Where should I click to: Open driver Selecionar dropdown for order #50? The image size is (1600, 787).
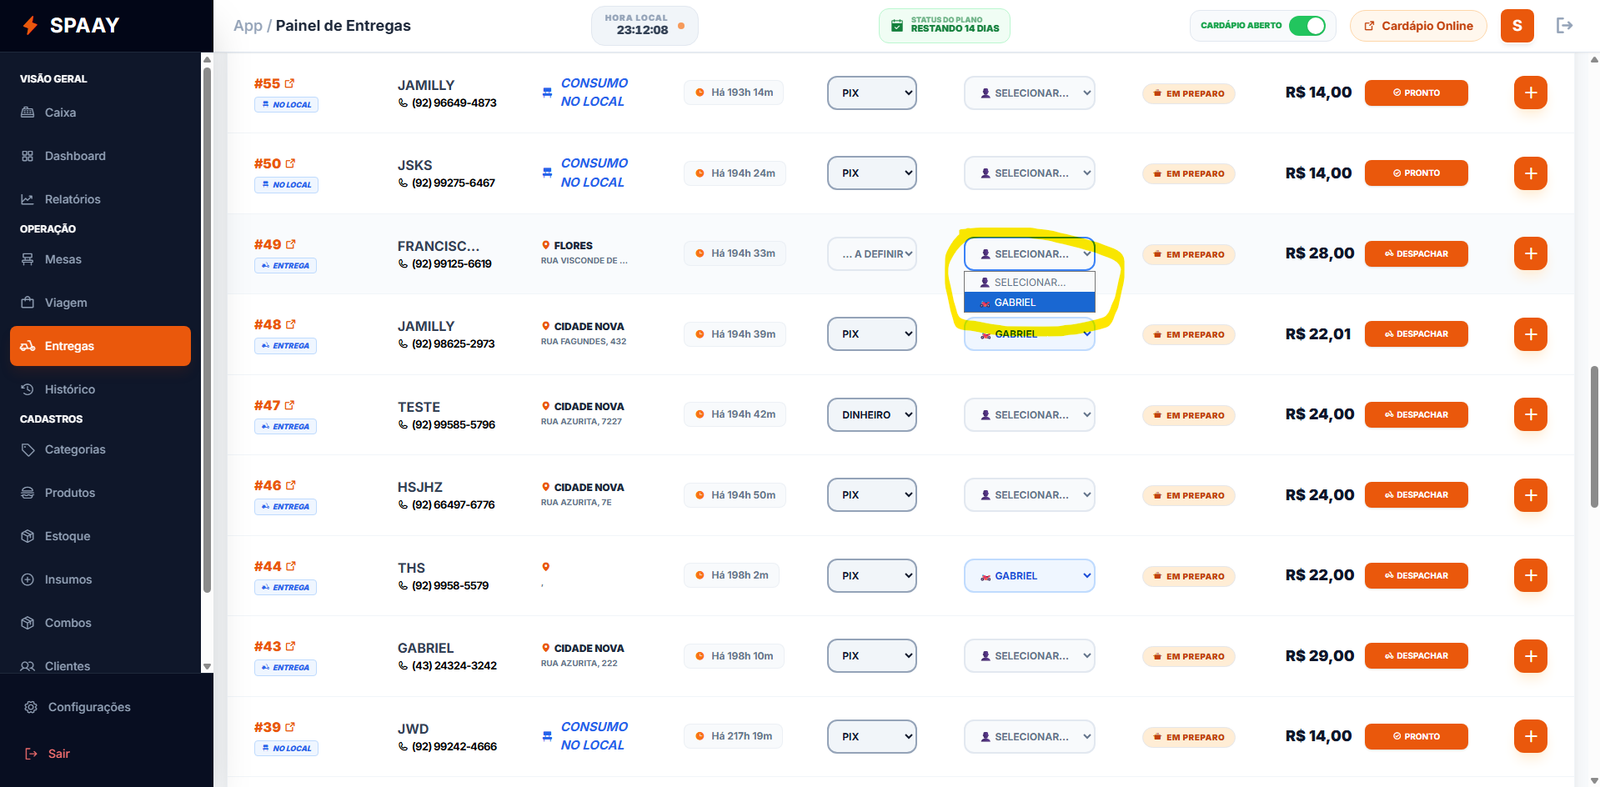coord(1029,173)
